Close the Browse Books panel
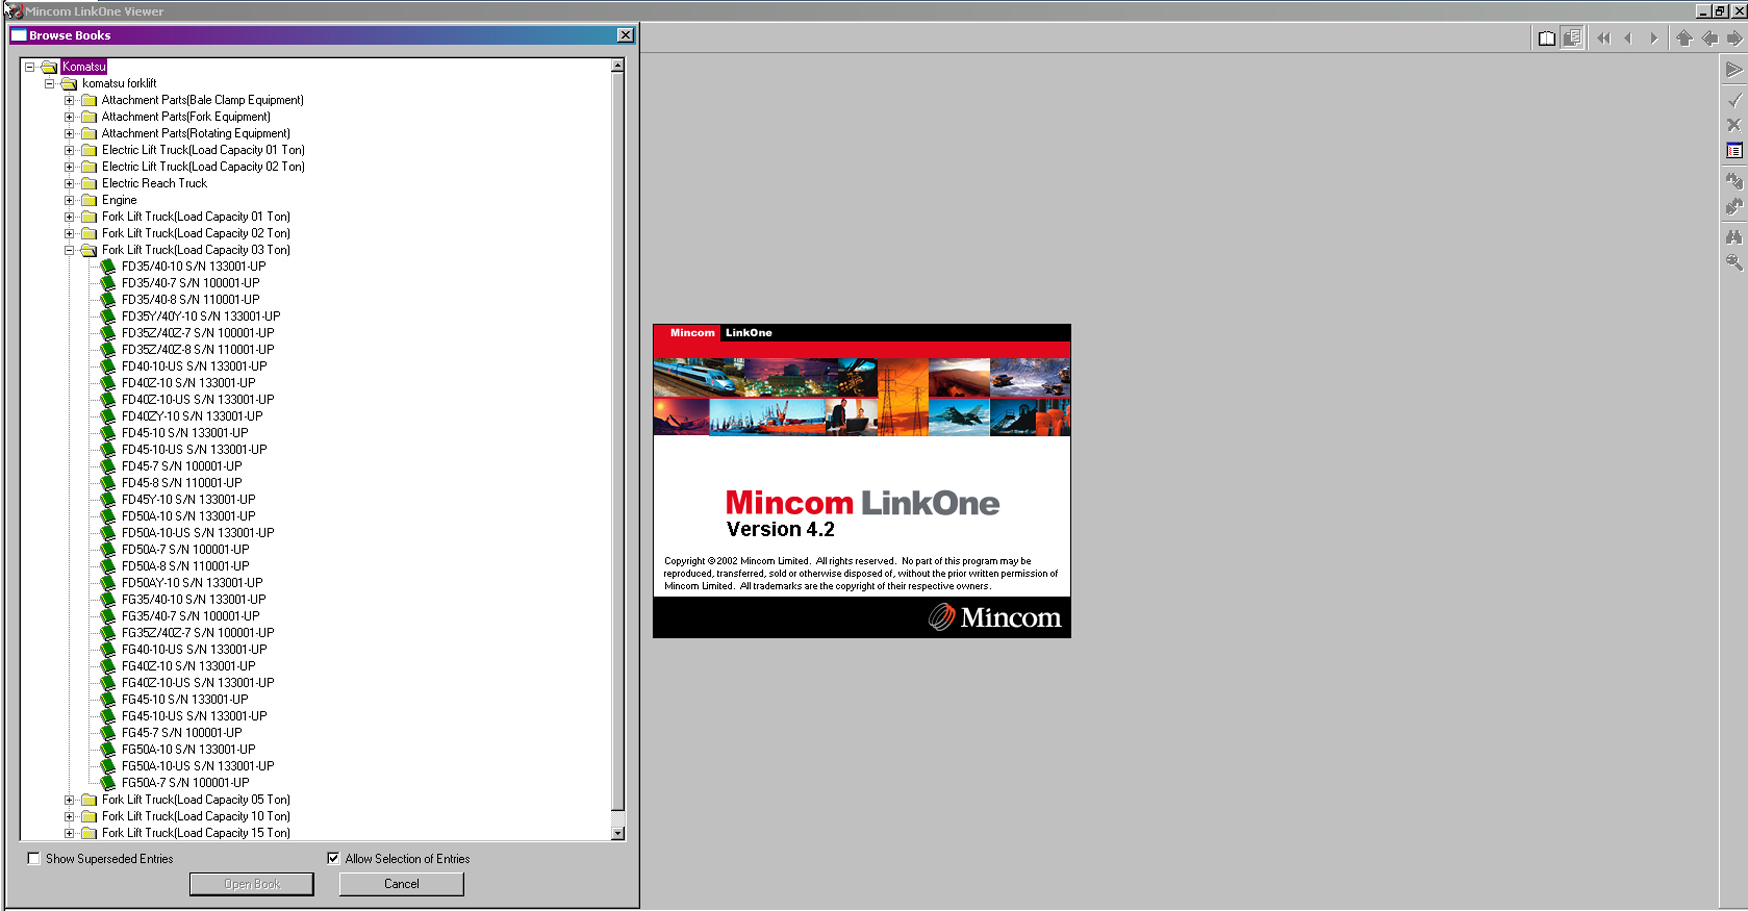1748x911 pixels. click(625, 35)
